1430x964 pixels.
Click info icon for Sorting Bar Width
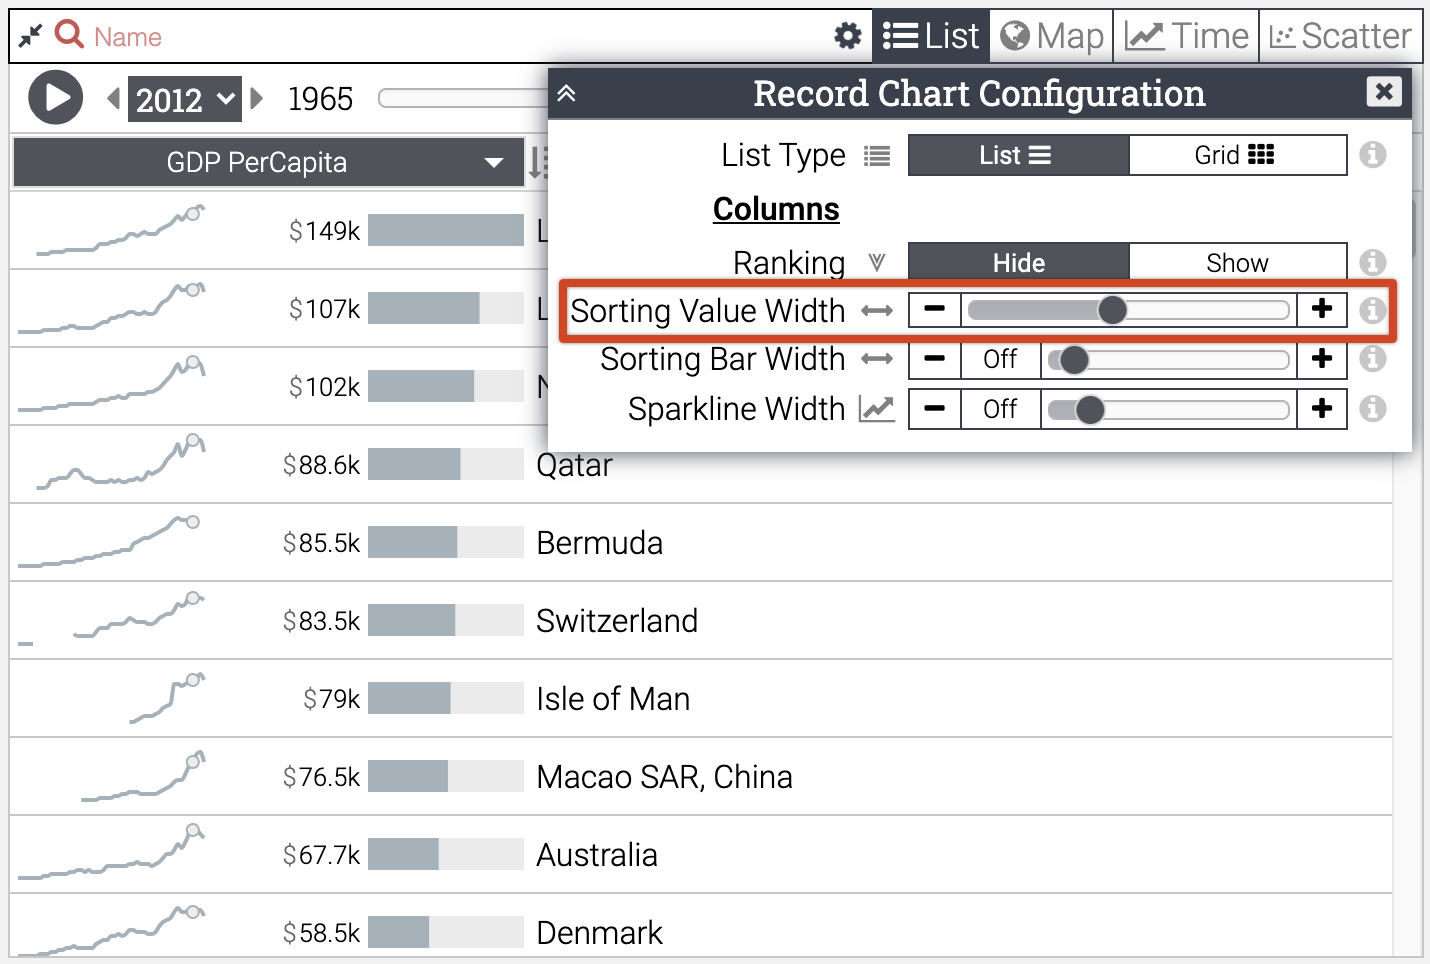click(1373, 358)
